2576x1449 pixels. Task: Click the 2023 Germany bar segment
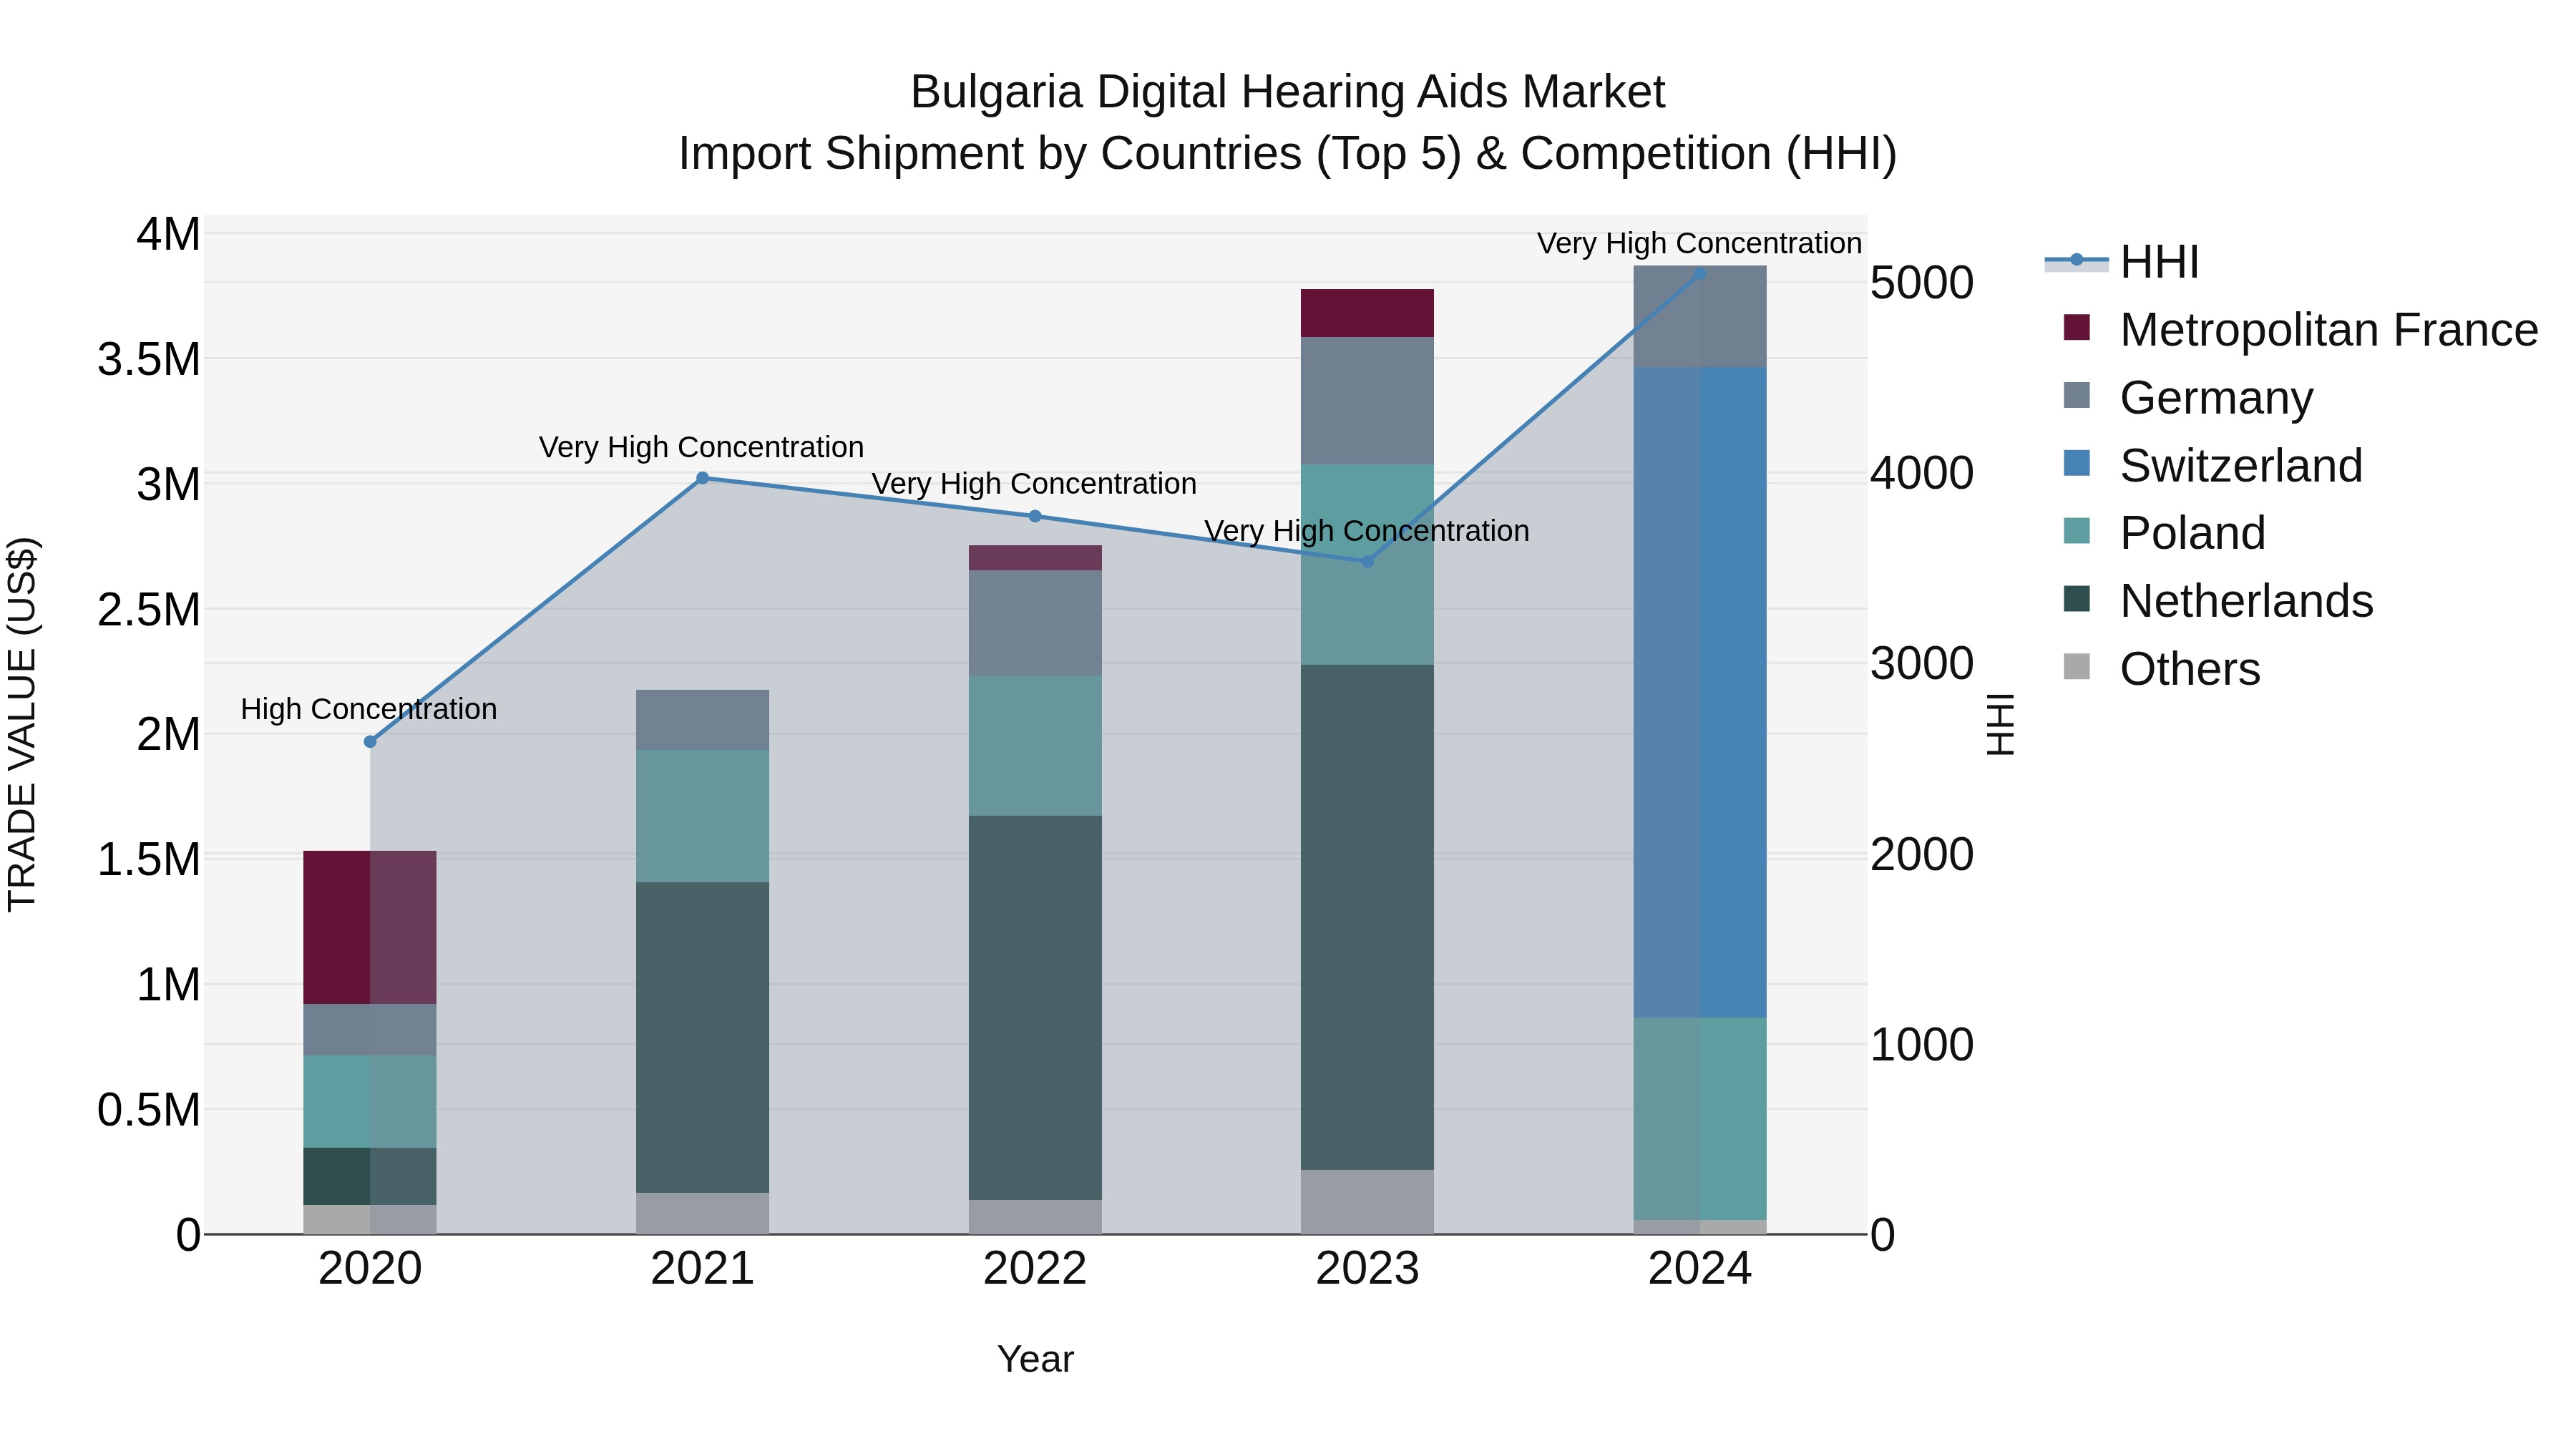pos(1367,401)
